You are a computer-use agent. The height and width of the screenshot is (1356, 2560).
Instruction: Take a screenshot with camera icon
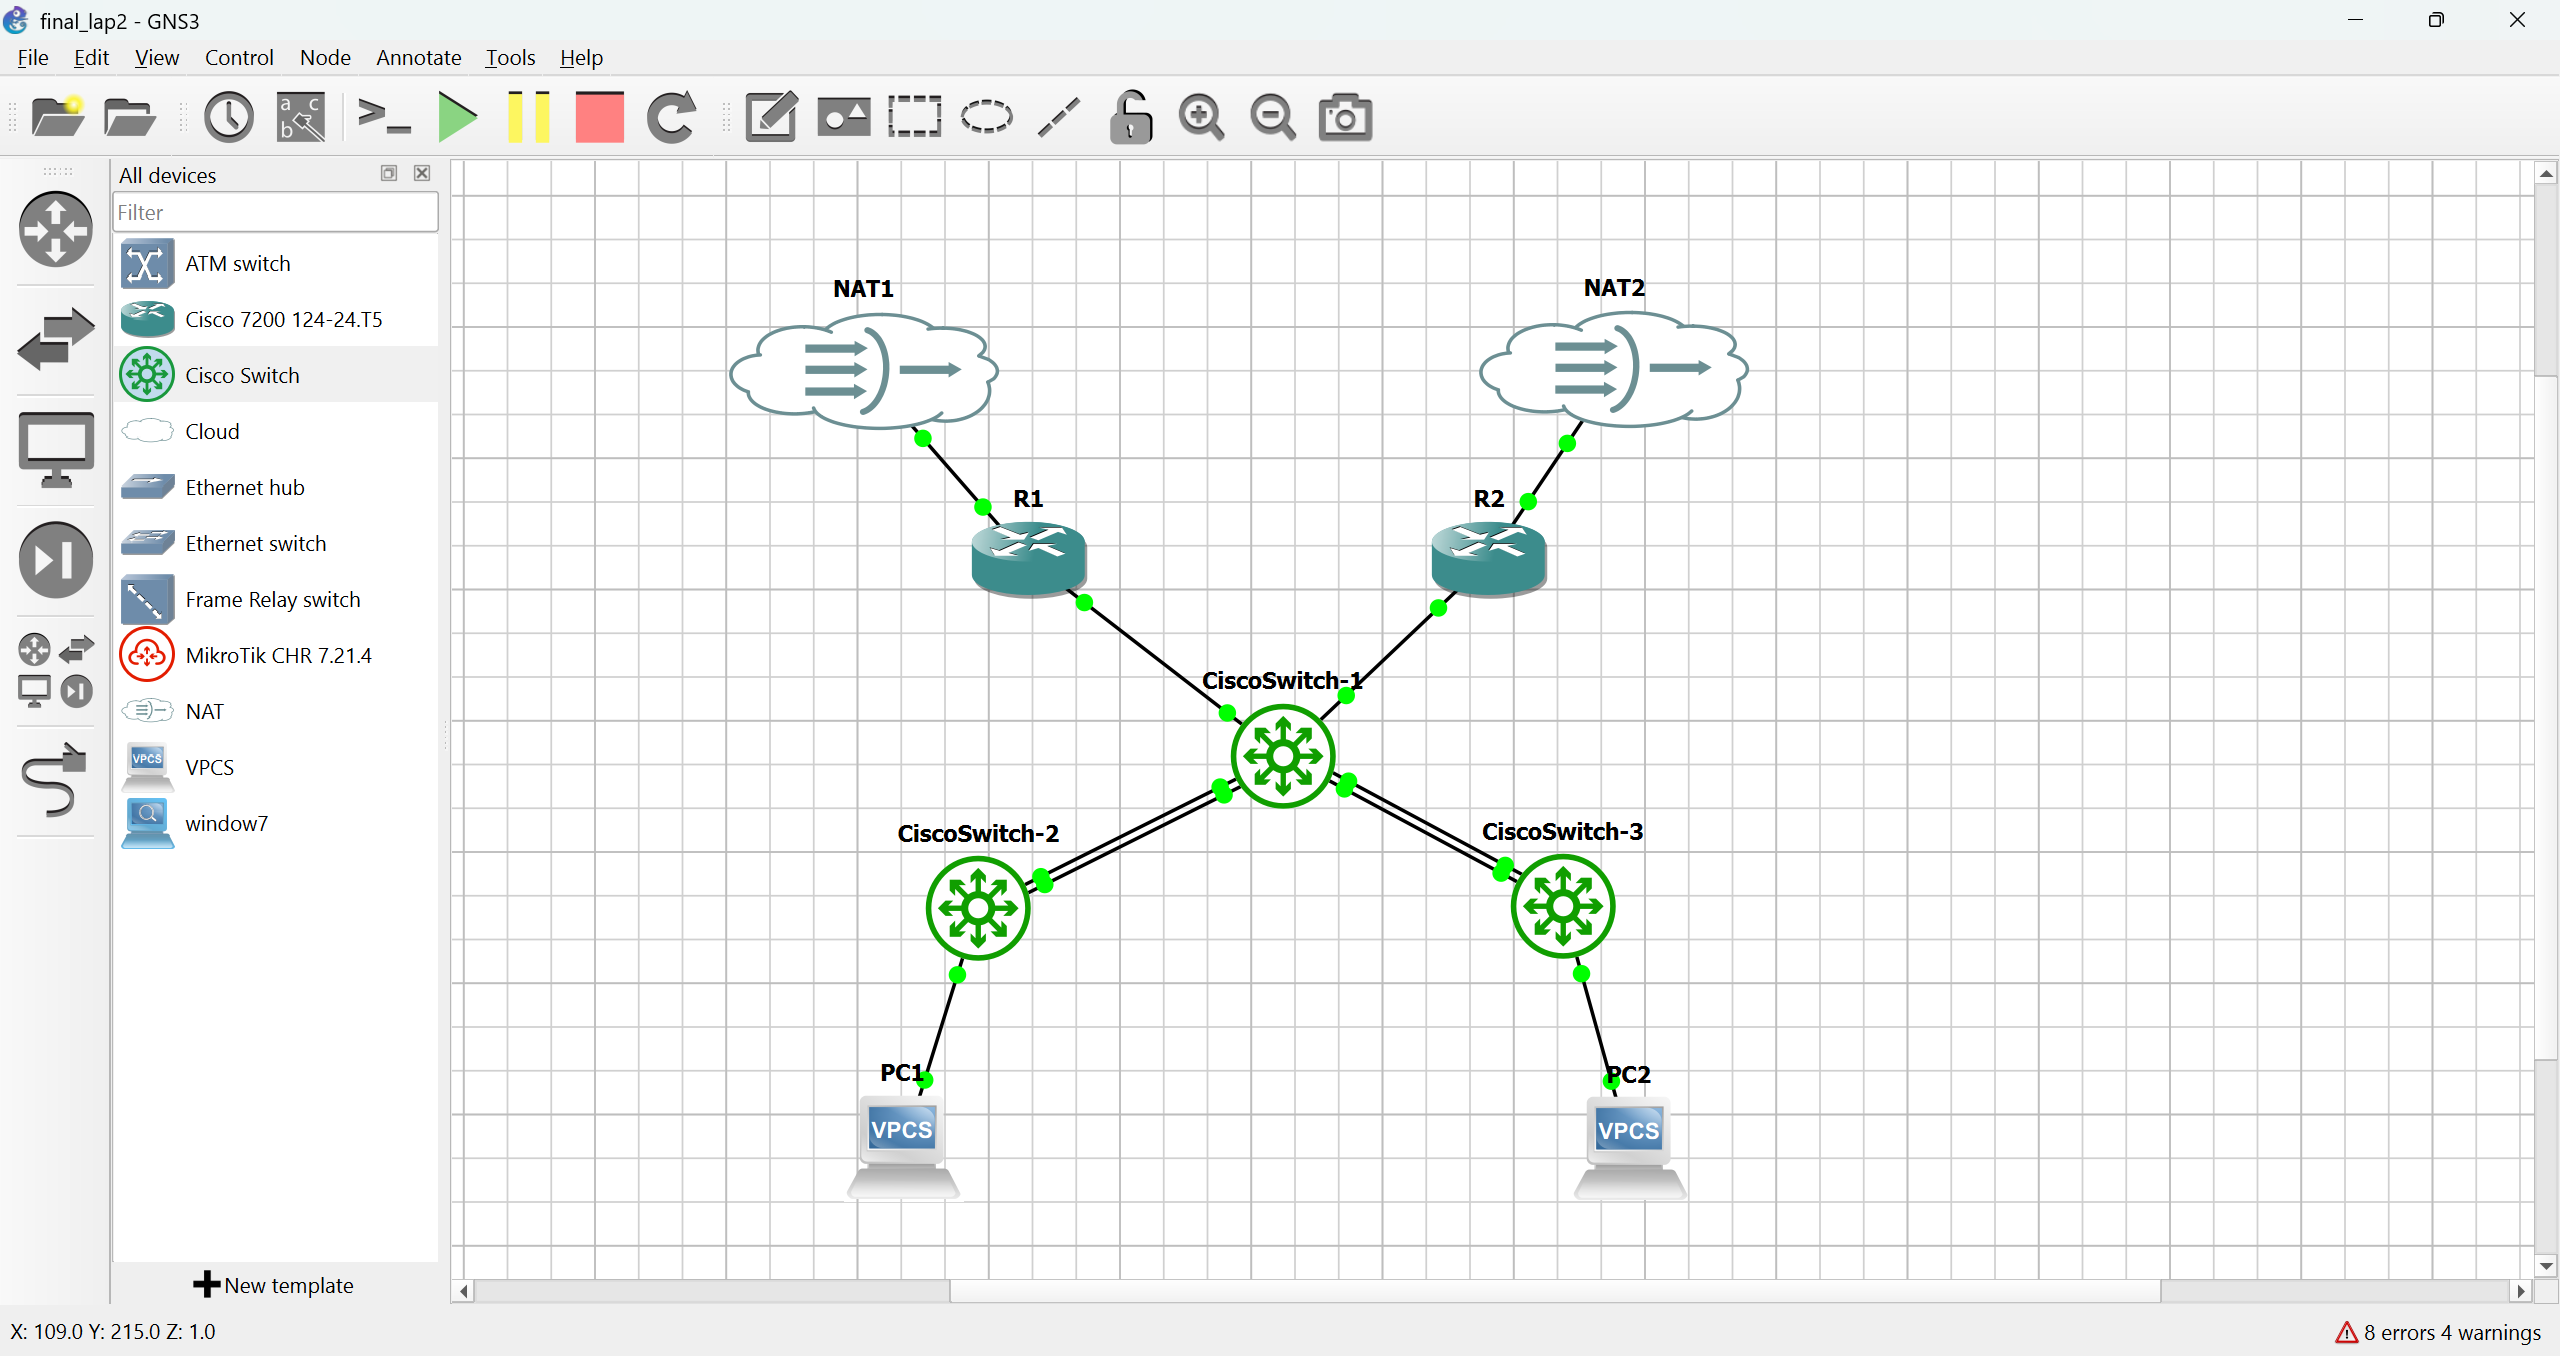(1345, 117)
